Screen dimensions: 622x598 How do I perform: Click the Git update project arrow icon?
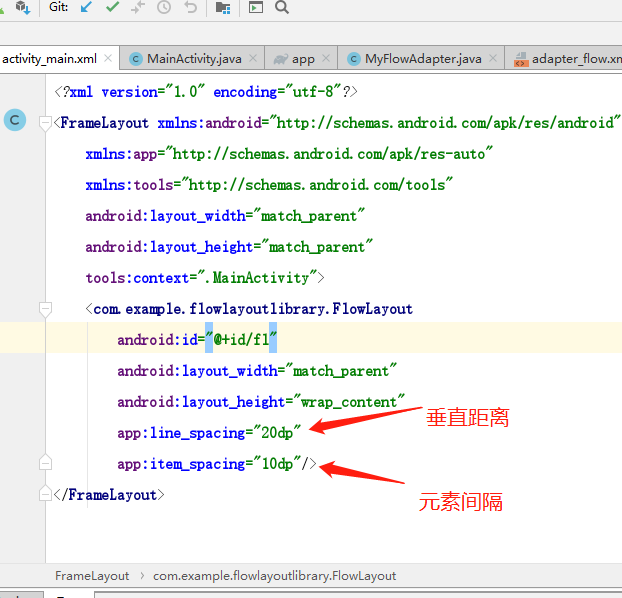coord(86,7)
